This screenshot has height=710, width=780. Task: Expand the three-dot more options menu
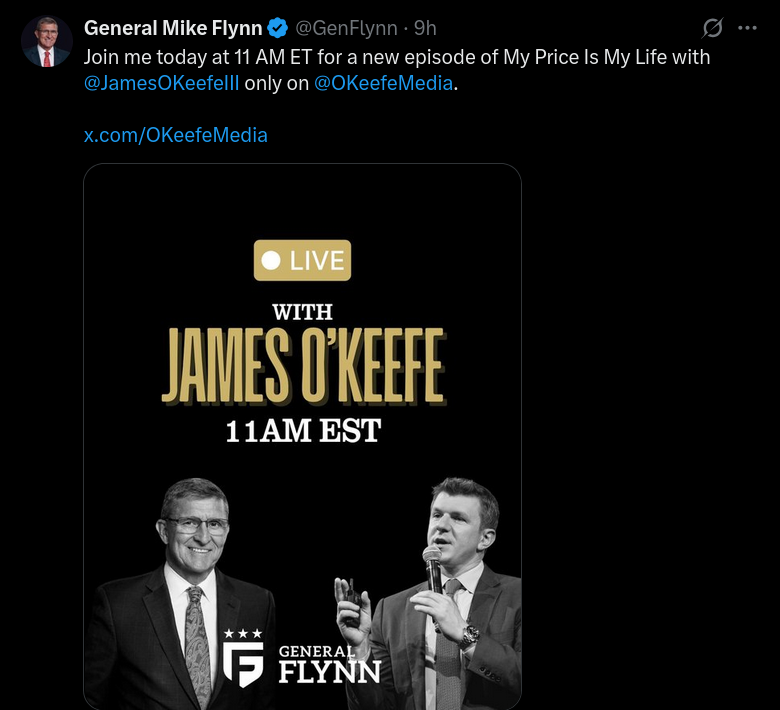(x=747, y=28)
